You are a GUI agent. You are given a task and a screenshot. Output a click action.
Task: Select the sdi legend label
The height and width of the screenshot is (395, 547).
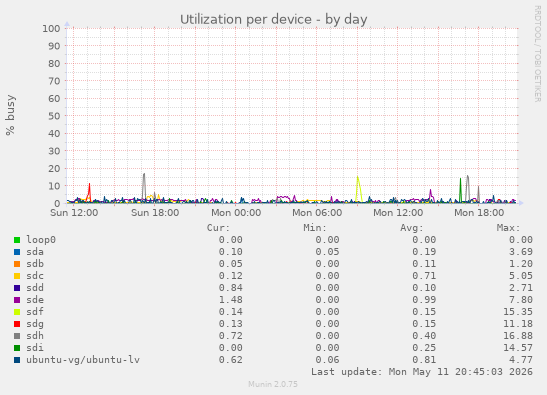[x=35, y=348]
